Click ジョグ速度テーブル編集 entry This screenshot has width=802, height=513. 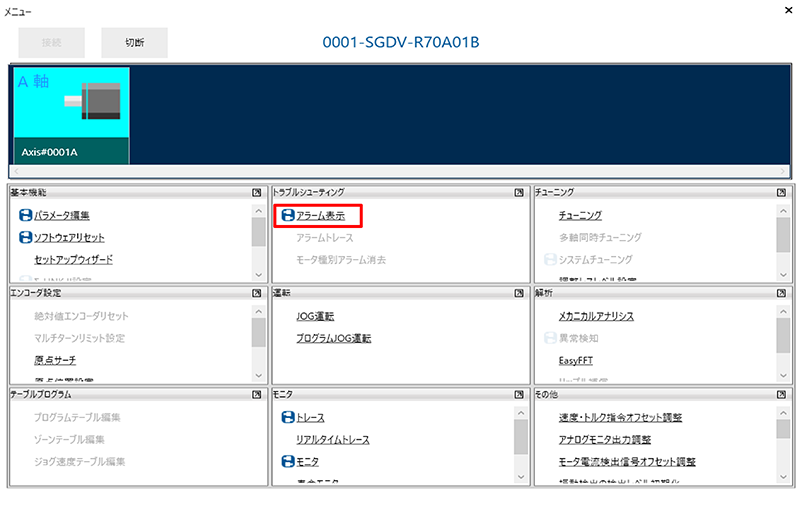79,461
